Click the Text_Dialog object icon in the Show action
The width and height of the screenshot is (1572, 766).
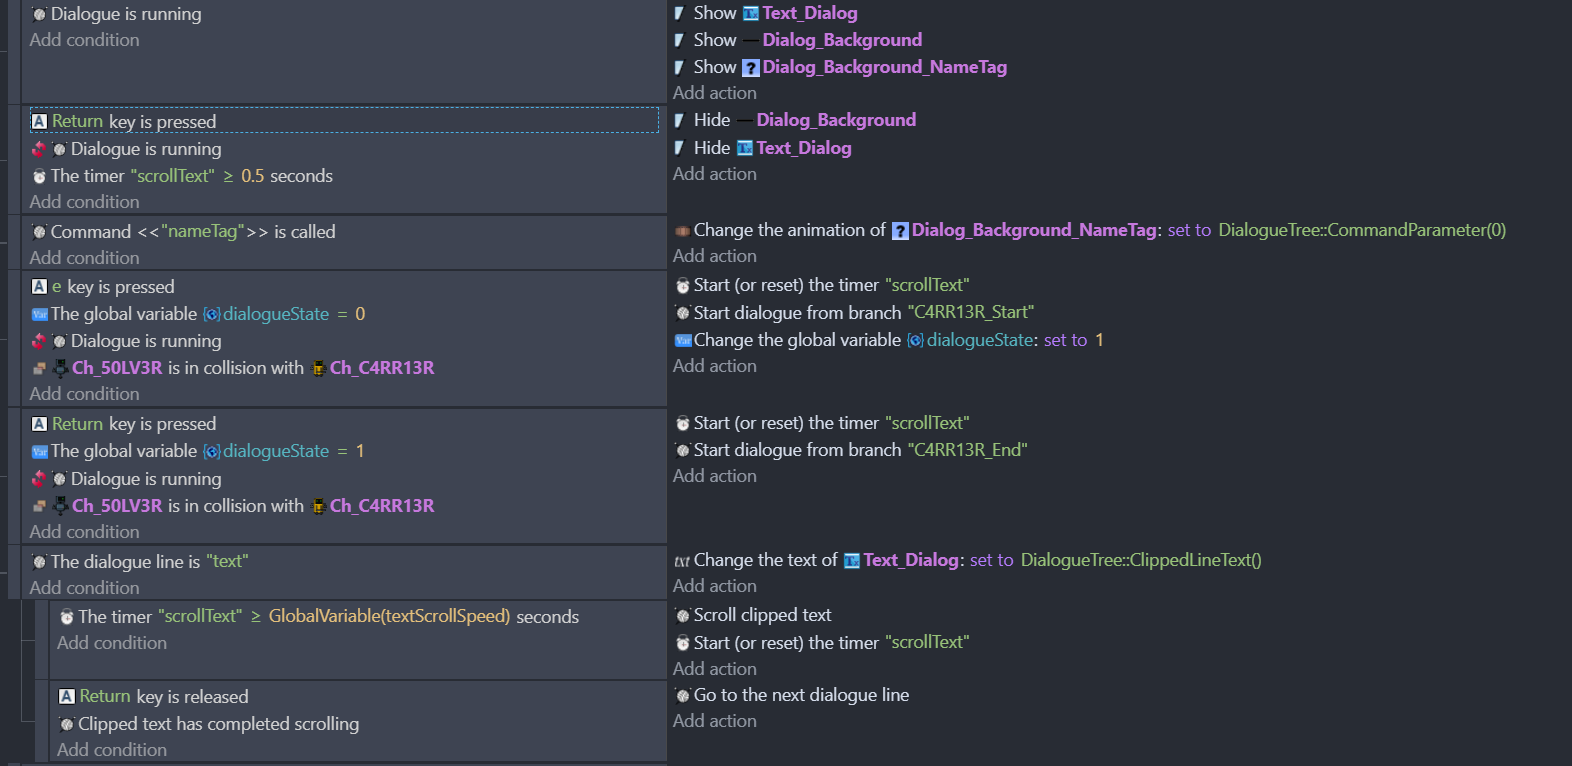point(750,14)
